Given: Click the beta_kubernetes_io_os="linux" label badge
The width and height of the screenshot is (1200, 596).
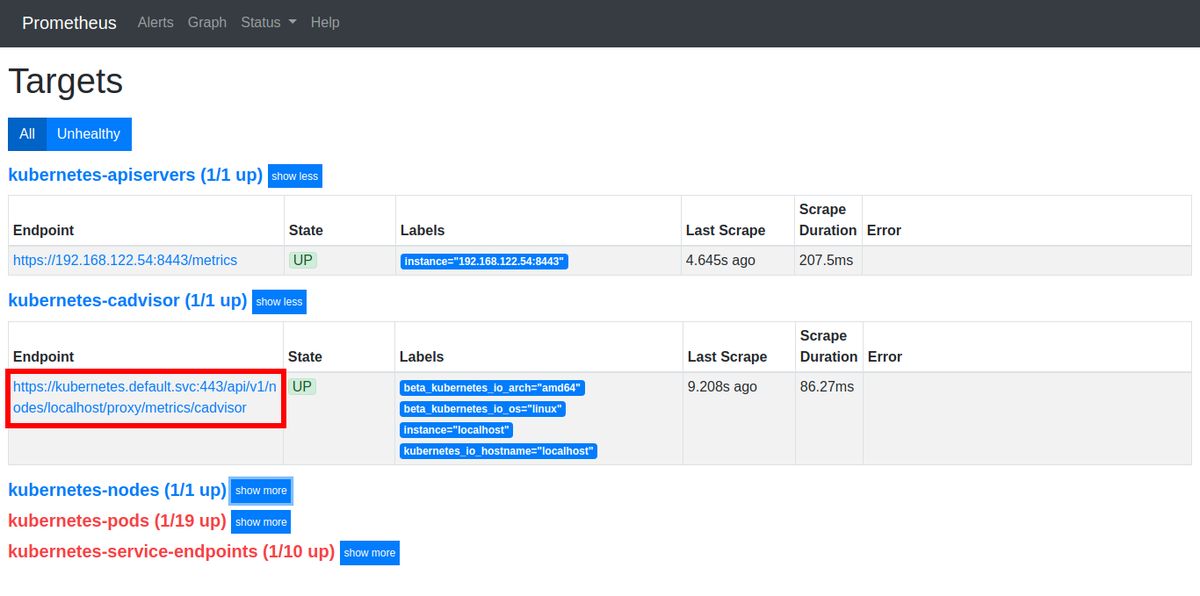Looking at the screenshot, I should (x=483, y=409).
